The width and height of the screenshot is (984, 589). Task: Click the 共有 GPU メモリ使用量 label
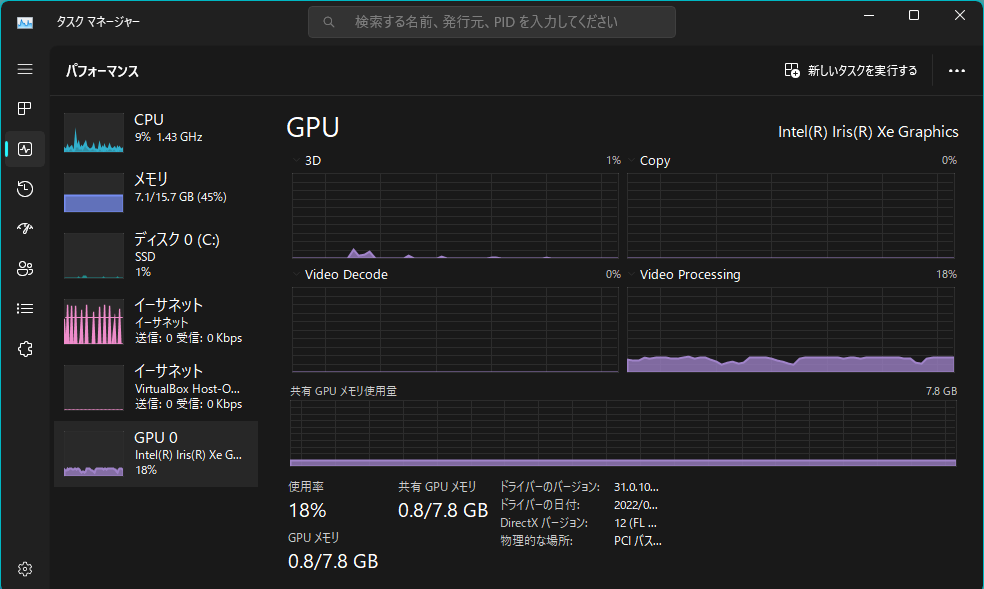click(343, 391)
